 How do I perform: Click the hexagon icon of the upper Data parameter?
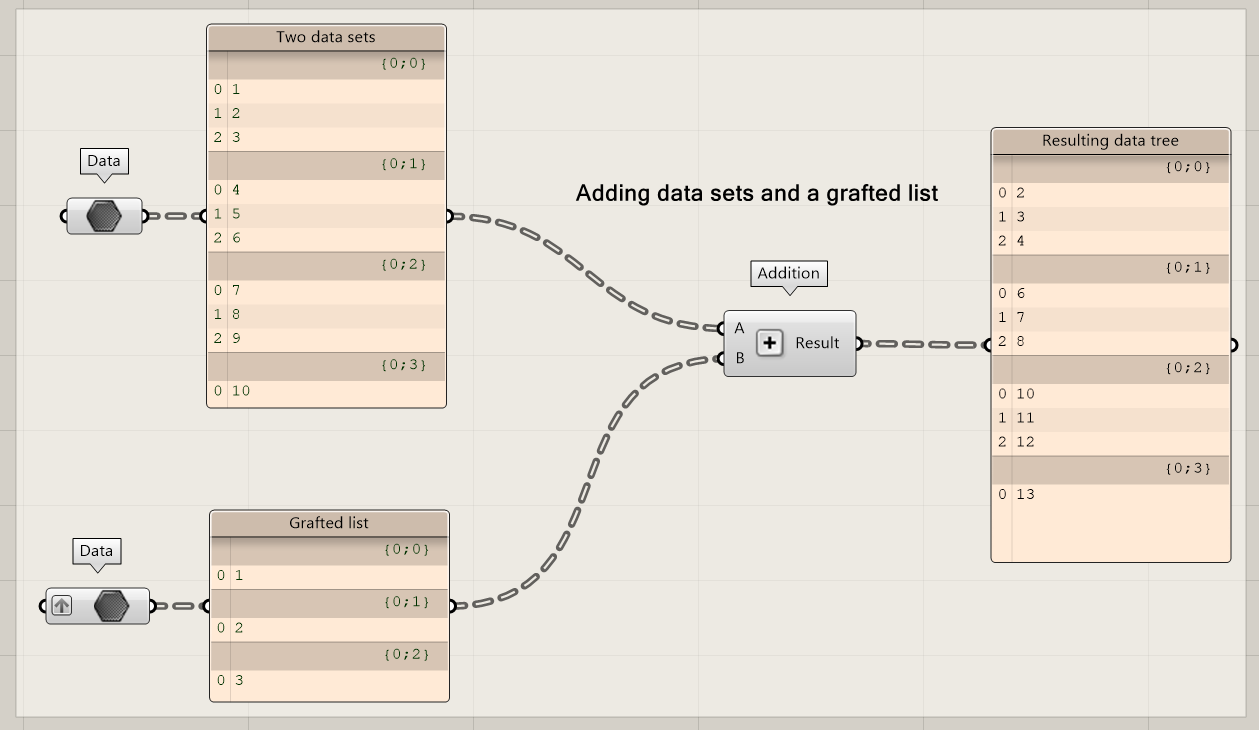(x=104, y=216)
